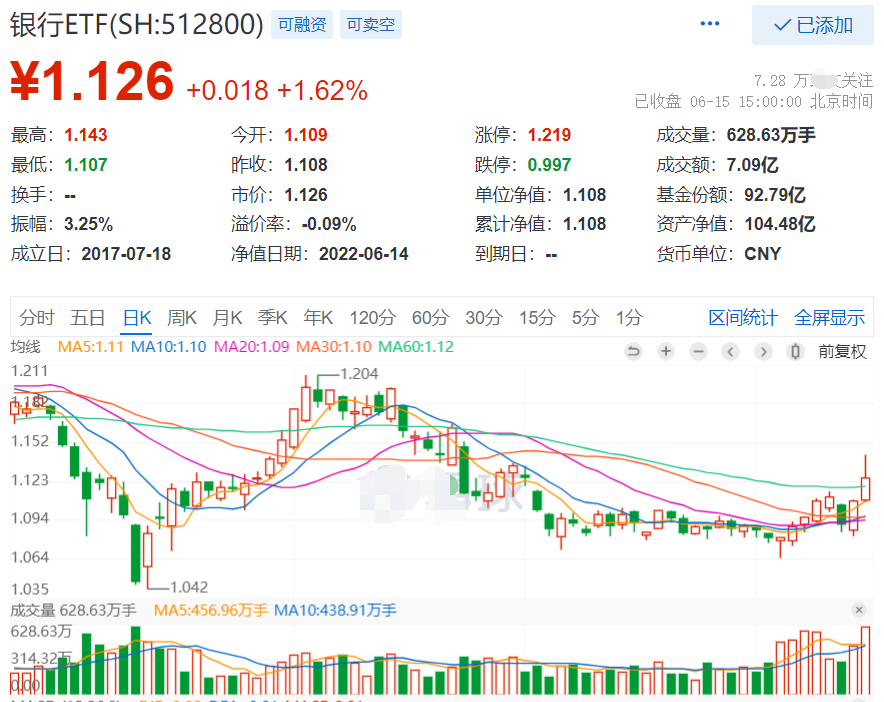Open the more options ellipsis menu
The width and height of the screenshot is (884, 702).
710,23
